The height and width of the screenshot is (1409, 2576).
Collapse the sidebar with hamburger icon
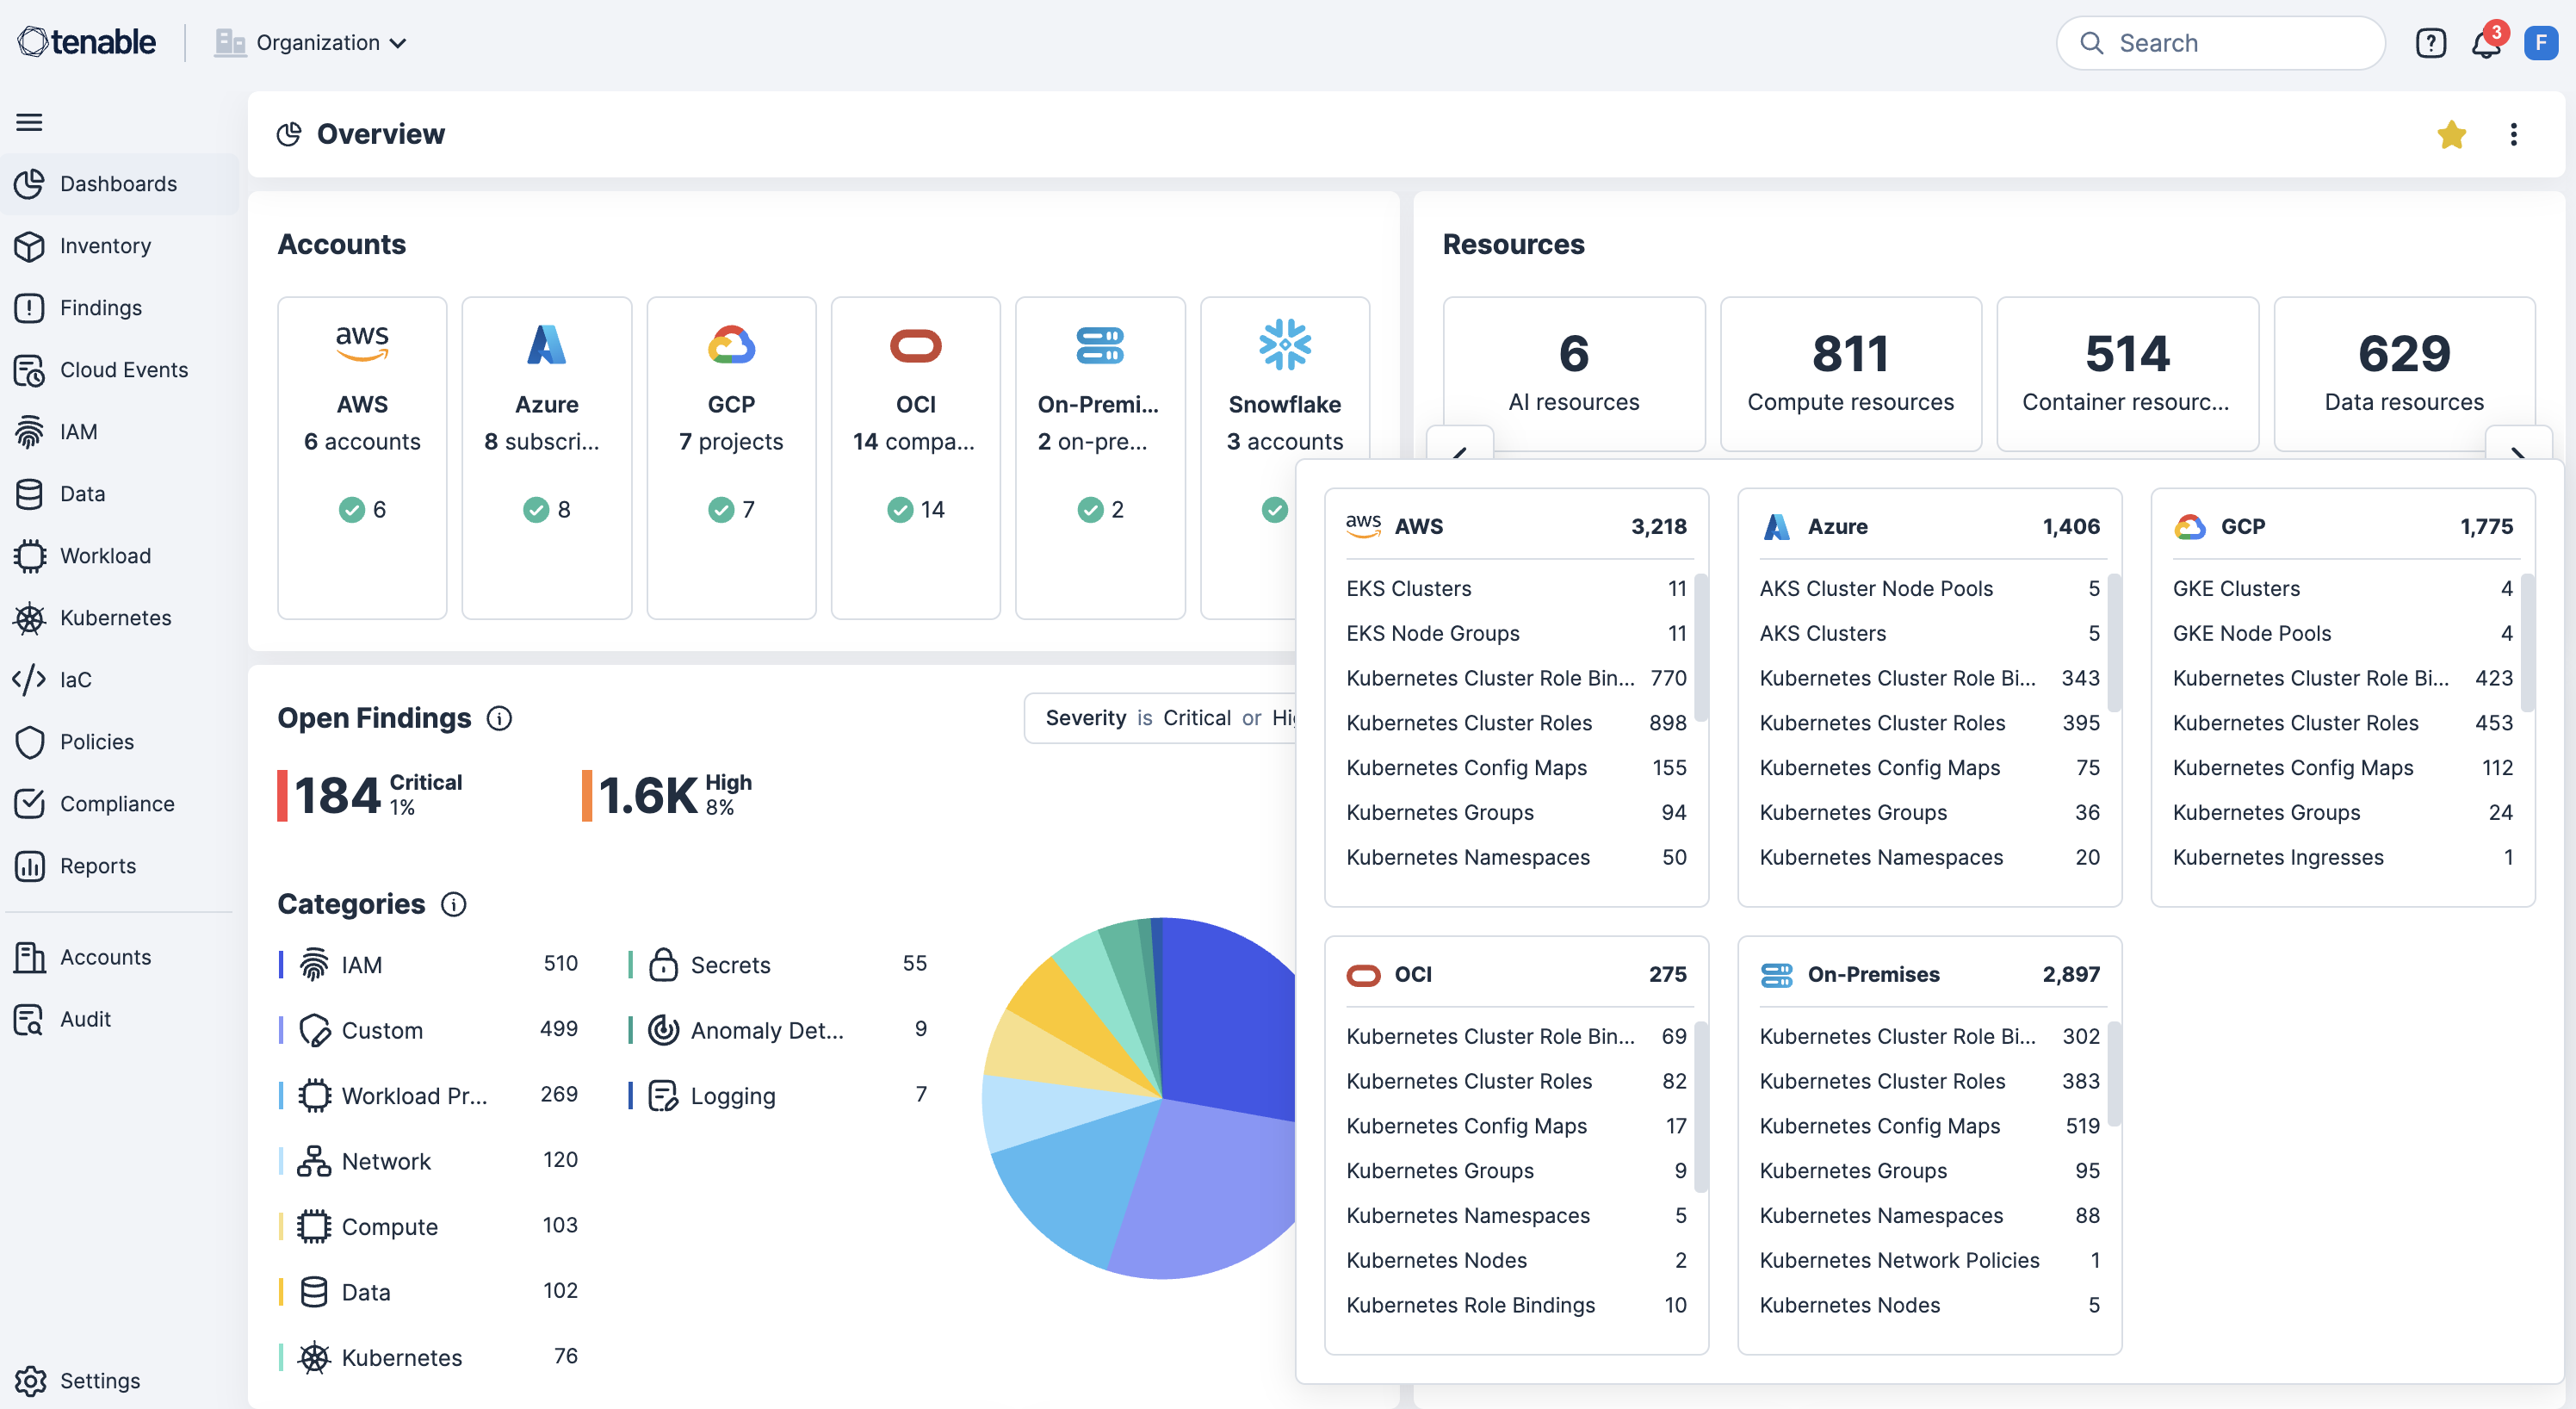pos(29,122)
